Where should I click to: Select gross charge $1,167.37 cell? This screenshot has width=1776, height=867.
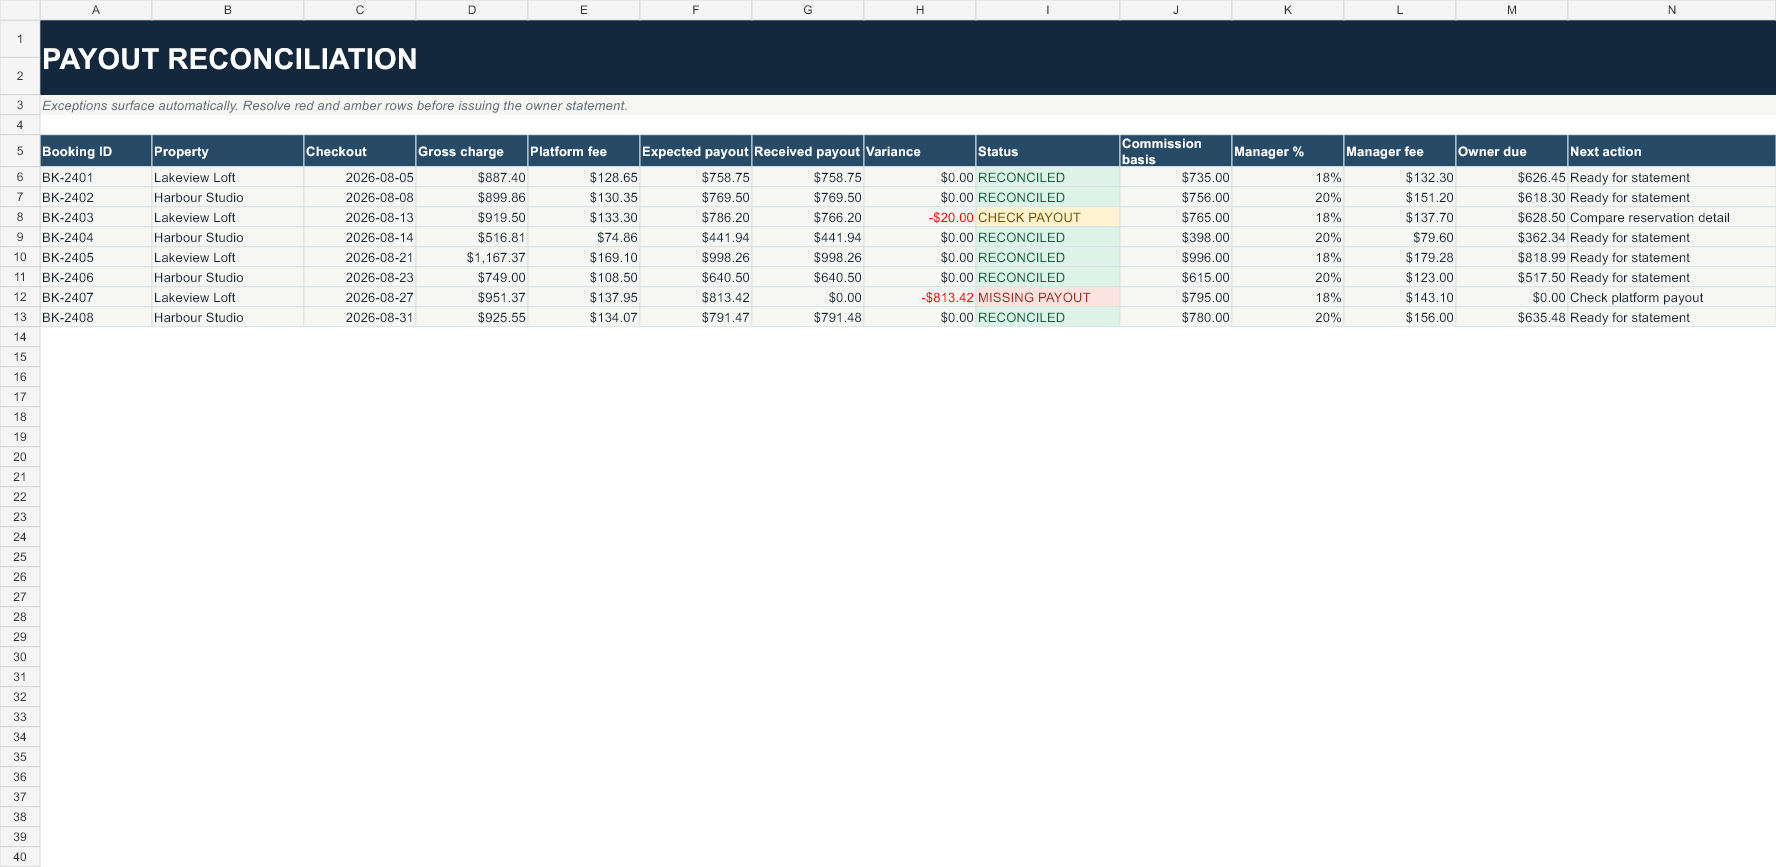click(472, 257)
